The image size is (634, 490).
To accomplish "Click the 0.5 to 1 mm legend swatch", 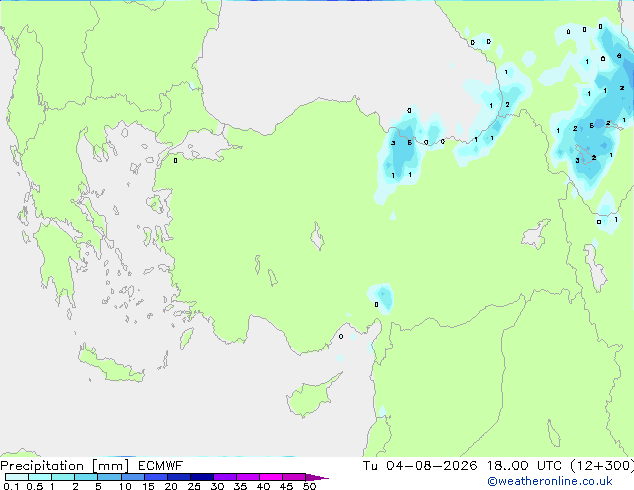I will tap(40, 477).
